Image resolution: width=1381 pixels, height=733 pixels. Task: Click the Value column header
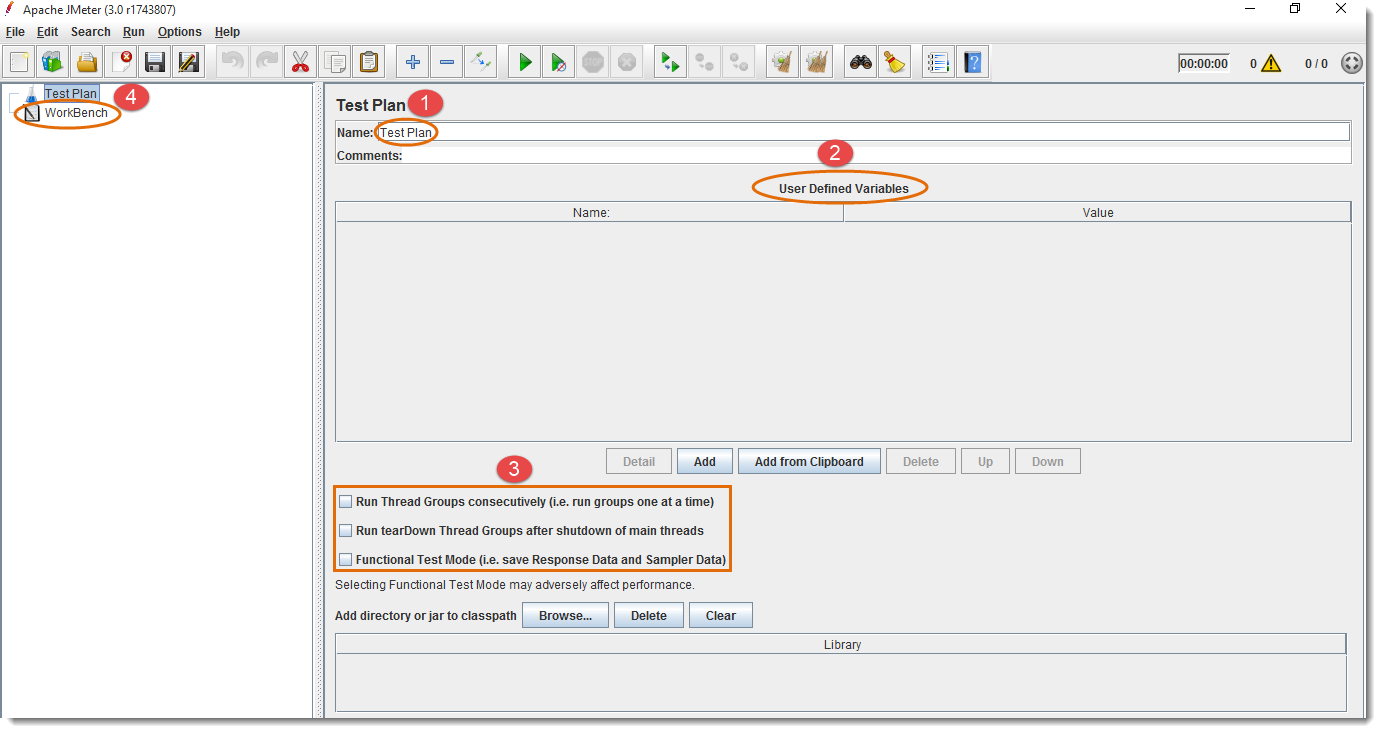coord(1097,212)
